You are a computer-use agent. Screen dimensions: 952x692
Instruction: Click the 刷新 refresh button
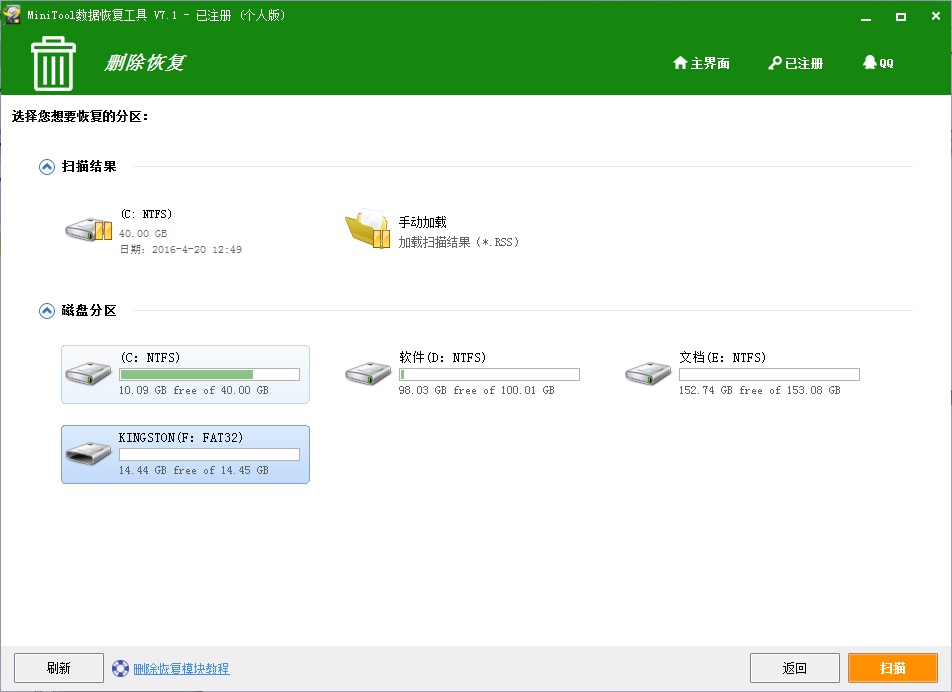tap(59, 668)
